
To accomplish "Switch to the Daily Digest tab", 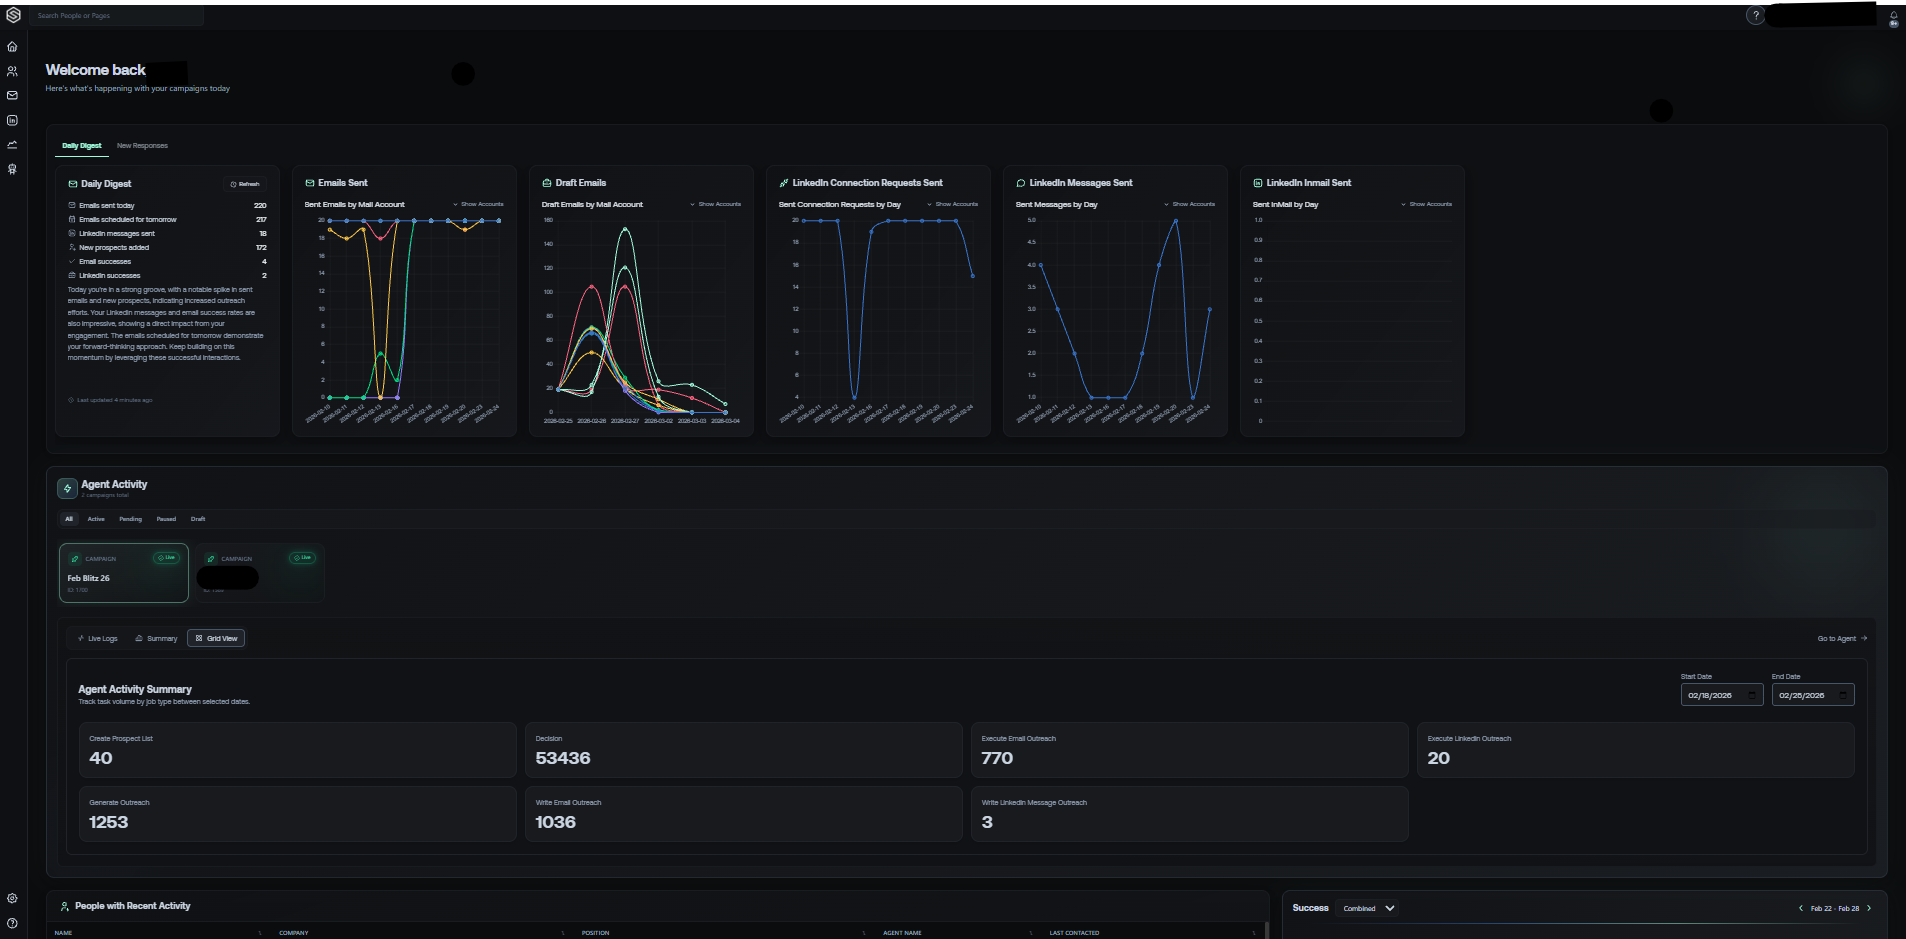I will [x=82, y=146].
